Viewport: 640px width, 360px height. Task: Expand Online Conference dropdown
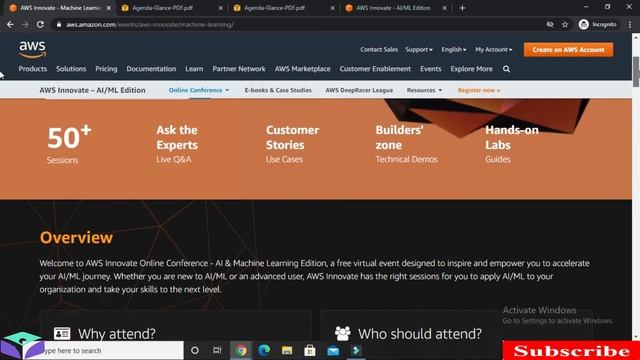(x=199, y=90)
